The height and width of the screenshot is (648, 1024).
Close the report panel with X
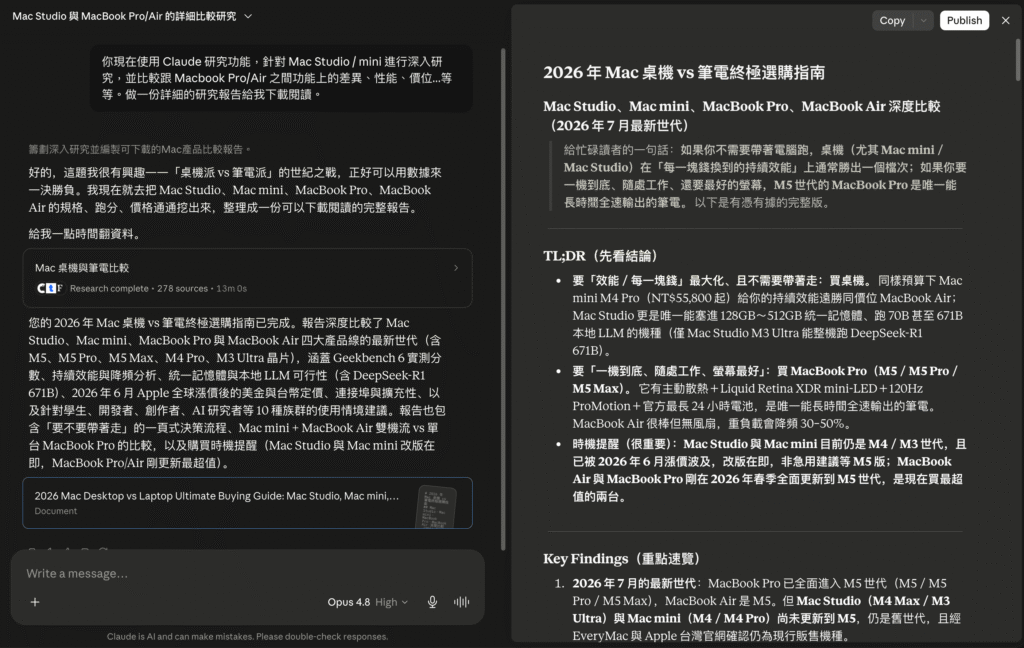[x=1006, y=20]
